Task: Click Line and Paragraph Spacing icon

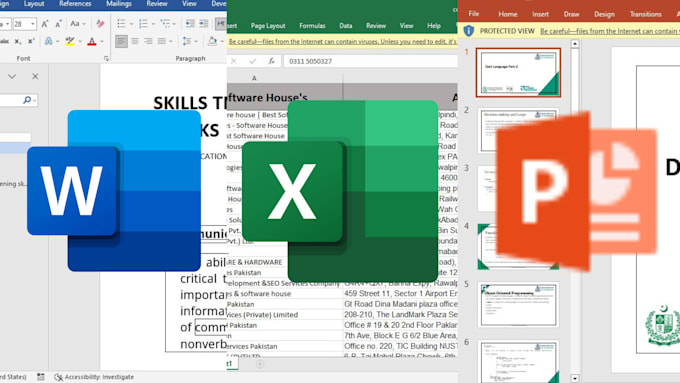Action: (x=186, y=41)
